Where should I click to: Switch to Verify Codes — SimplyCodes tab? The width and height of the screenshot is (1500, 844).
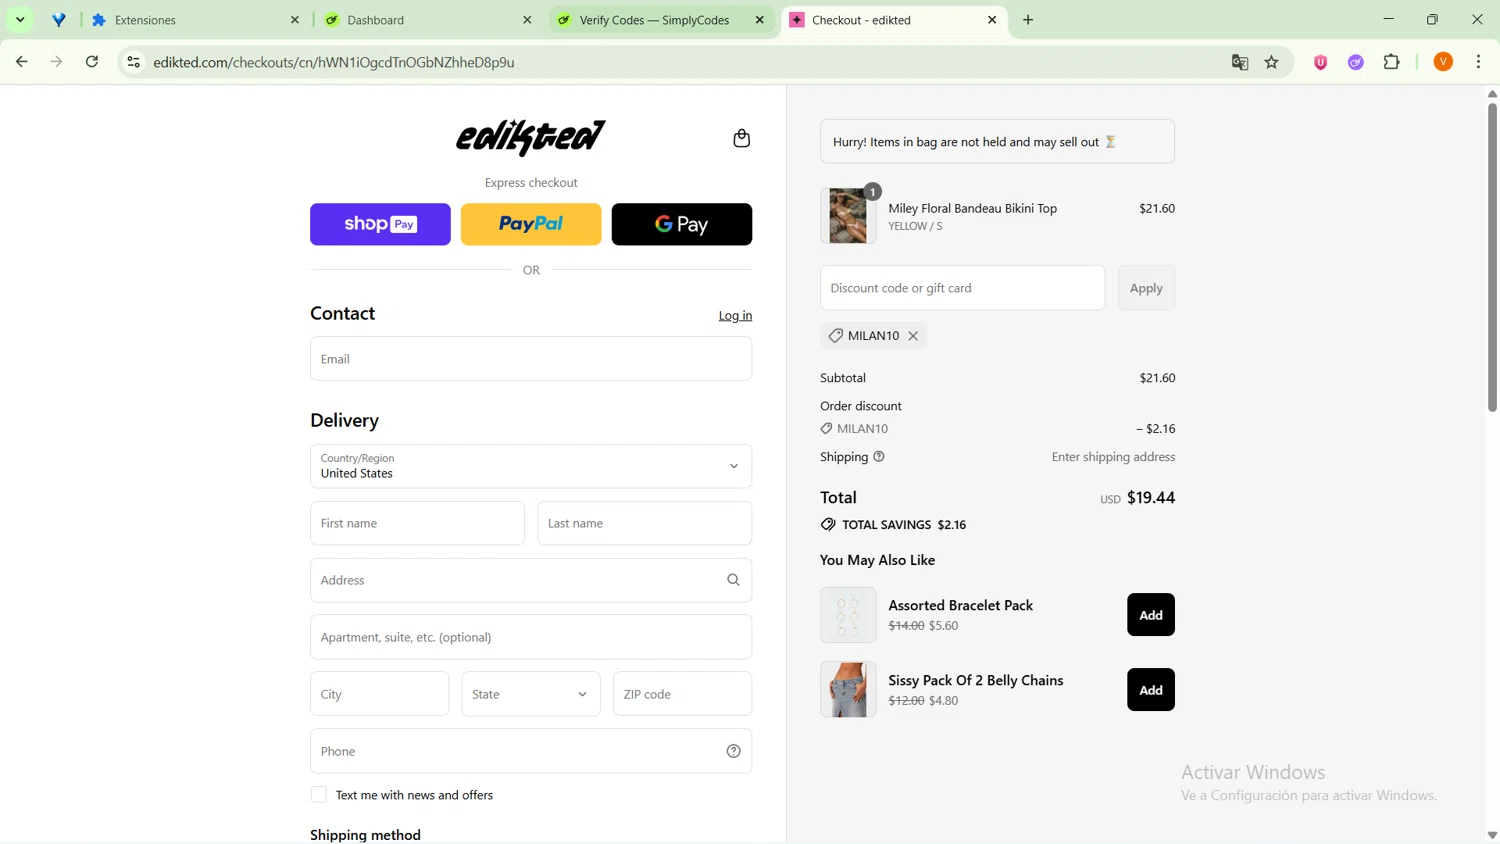tap(661, 20)
